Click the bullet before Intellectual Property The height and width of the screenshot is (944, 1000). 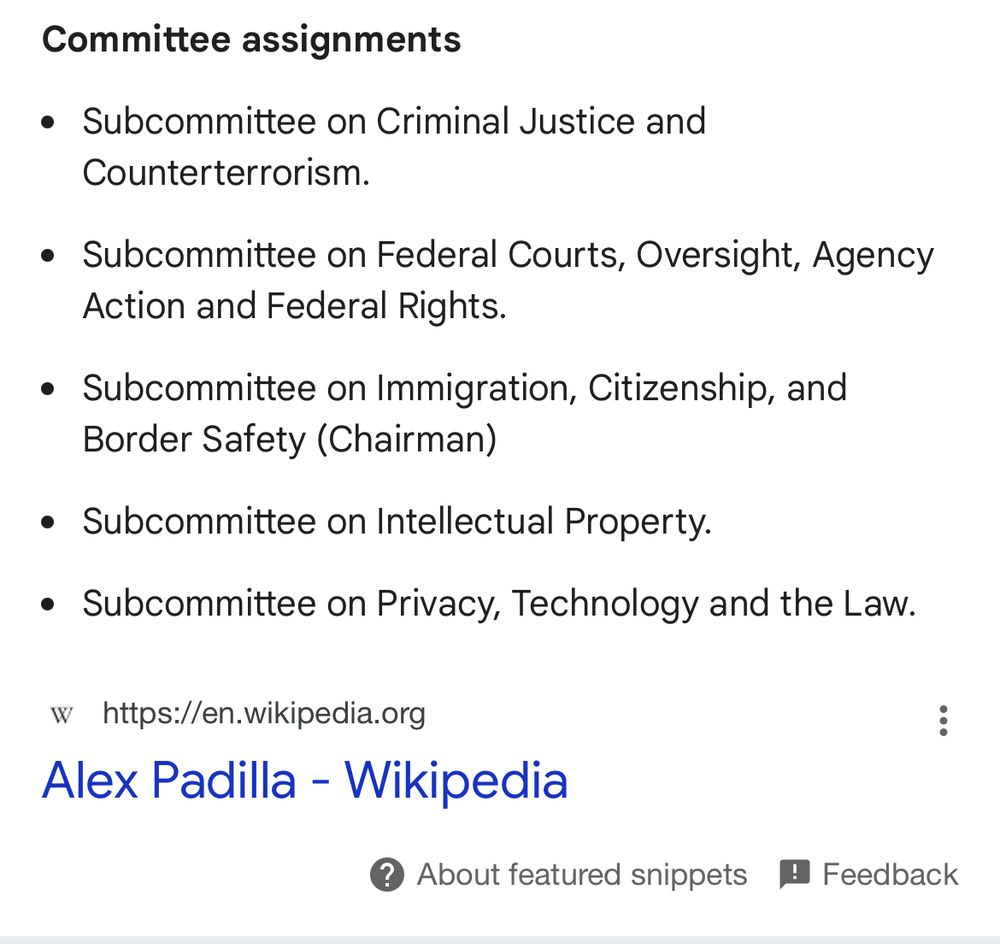48,522
